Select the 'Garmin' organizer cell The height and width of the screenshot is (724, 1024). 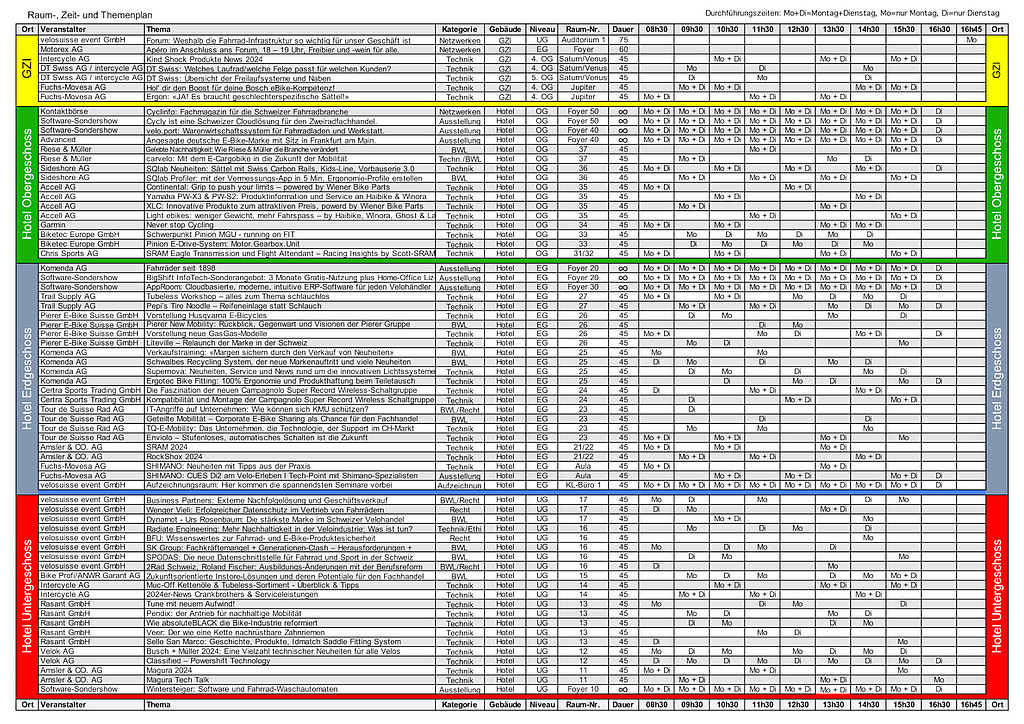coord(54,226)
